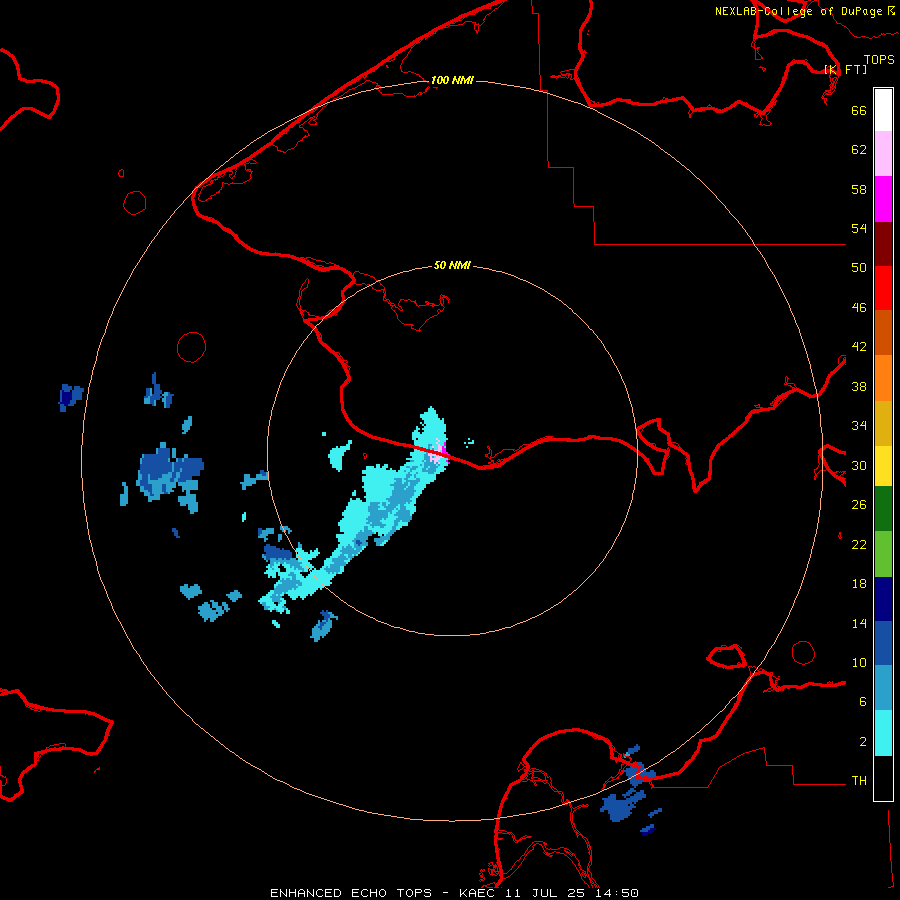The width and height of the screenshot is (900, 900).
Task: Click the '66' legend label
Action: point(859,110)
